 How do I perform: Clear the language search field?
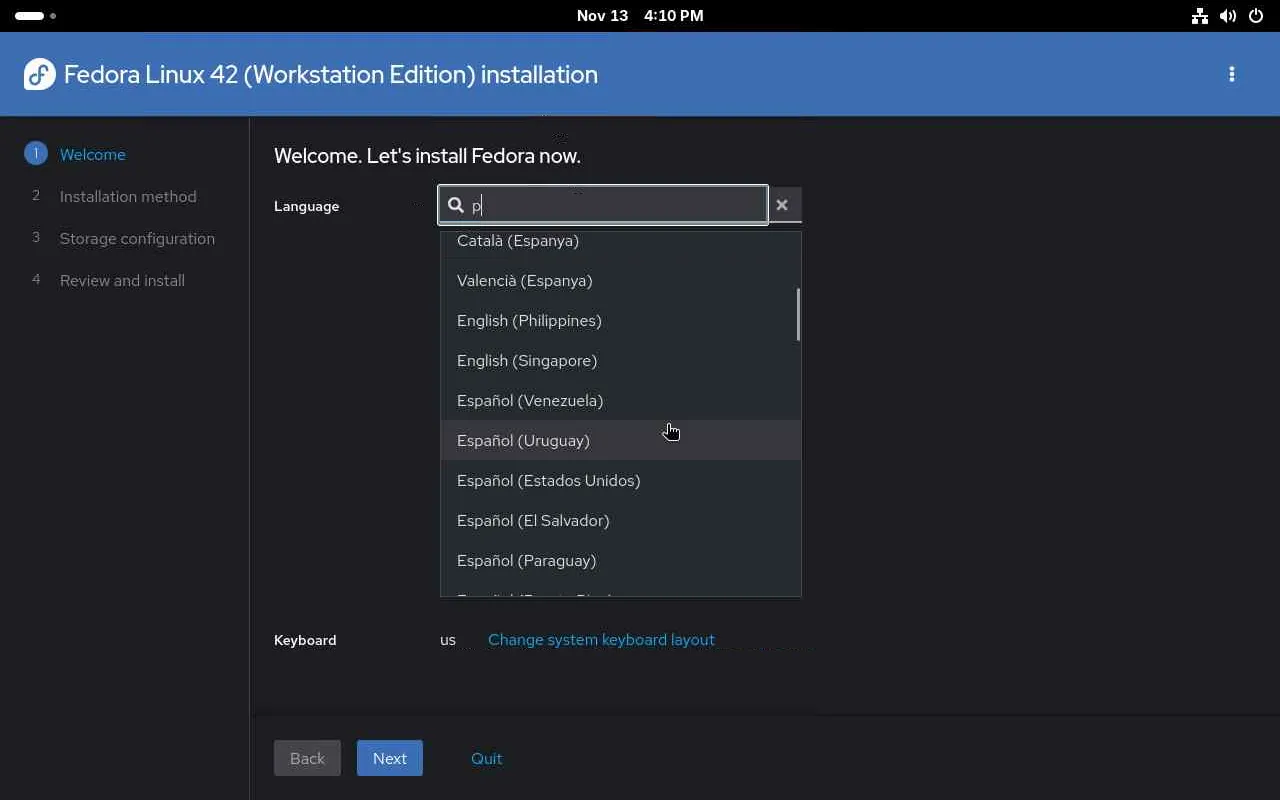point(782,205)
